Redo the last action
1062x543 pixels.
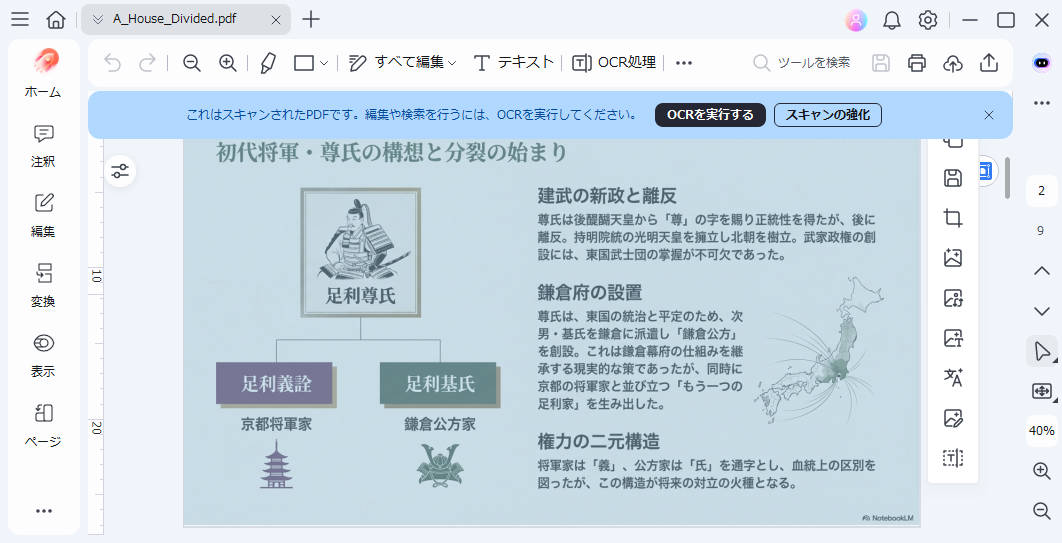(x=147, y=63)
